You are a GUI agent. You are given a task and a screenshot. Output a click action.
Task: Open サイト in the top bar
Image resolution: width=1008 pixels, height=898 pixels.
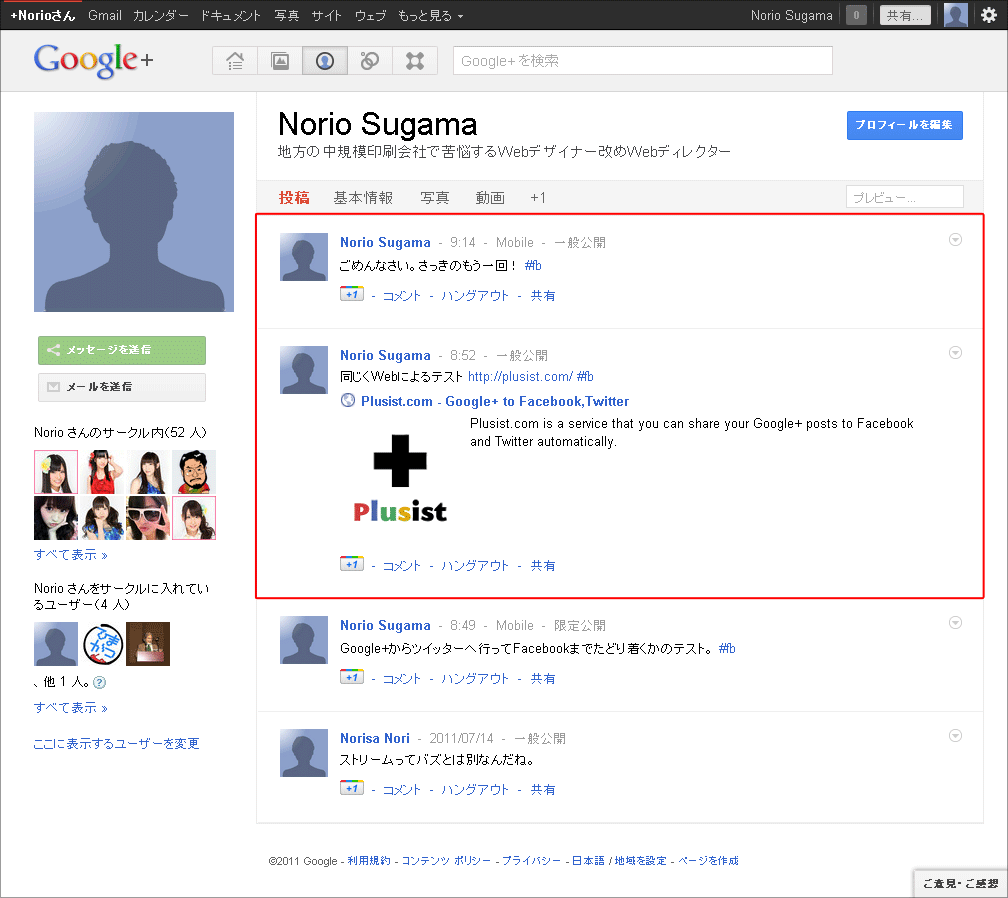coord(327,15)
